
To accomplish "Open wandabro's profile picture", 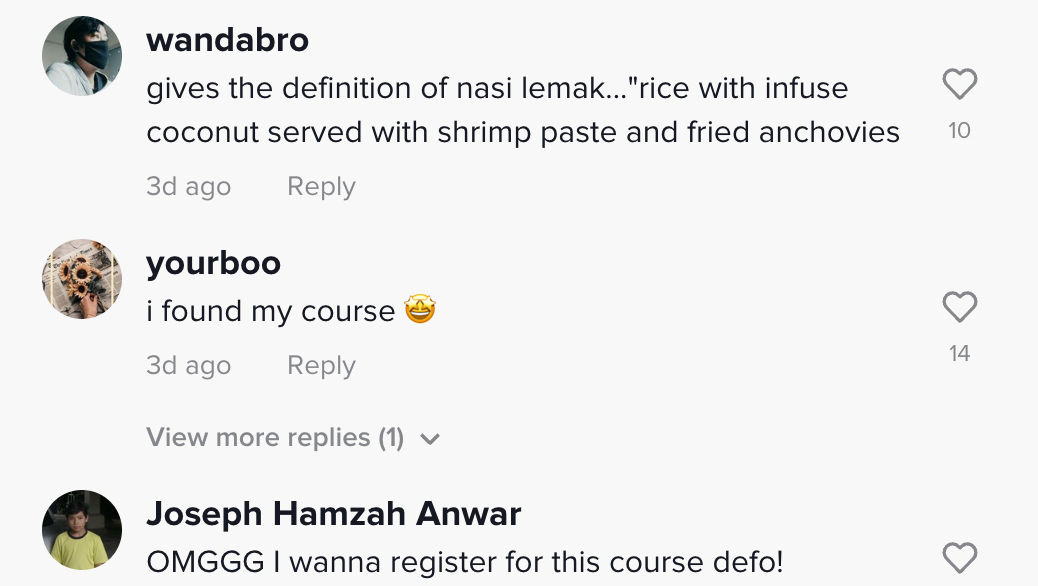I will 82,56.
